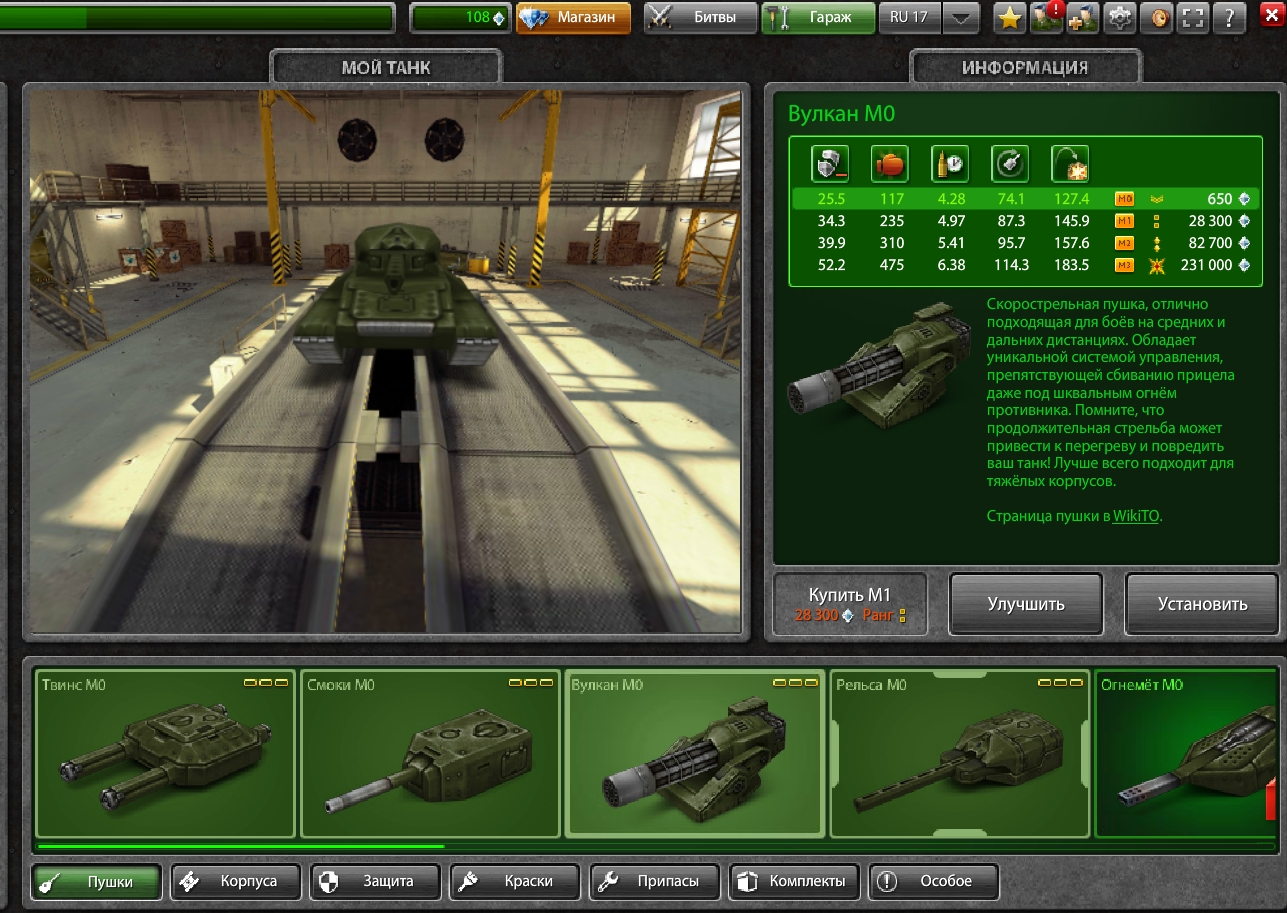Open friends list with red alert badge
The width and height of the screenshot is (1287, 913).
pos(1047,17)
